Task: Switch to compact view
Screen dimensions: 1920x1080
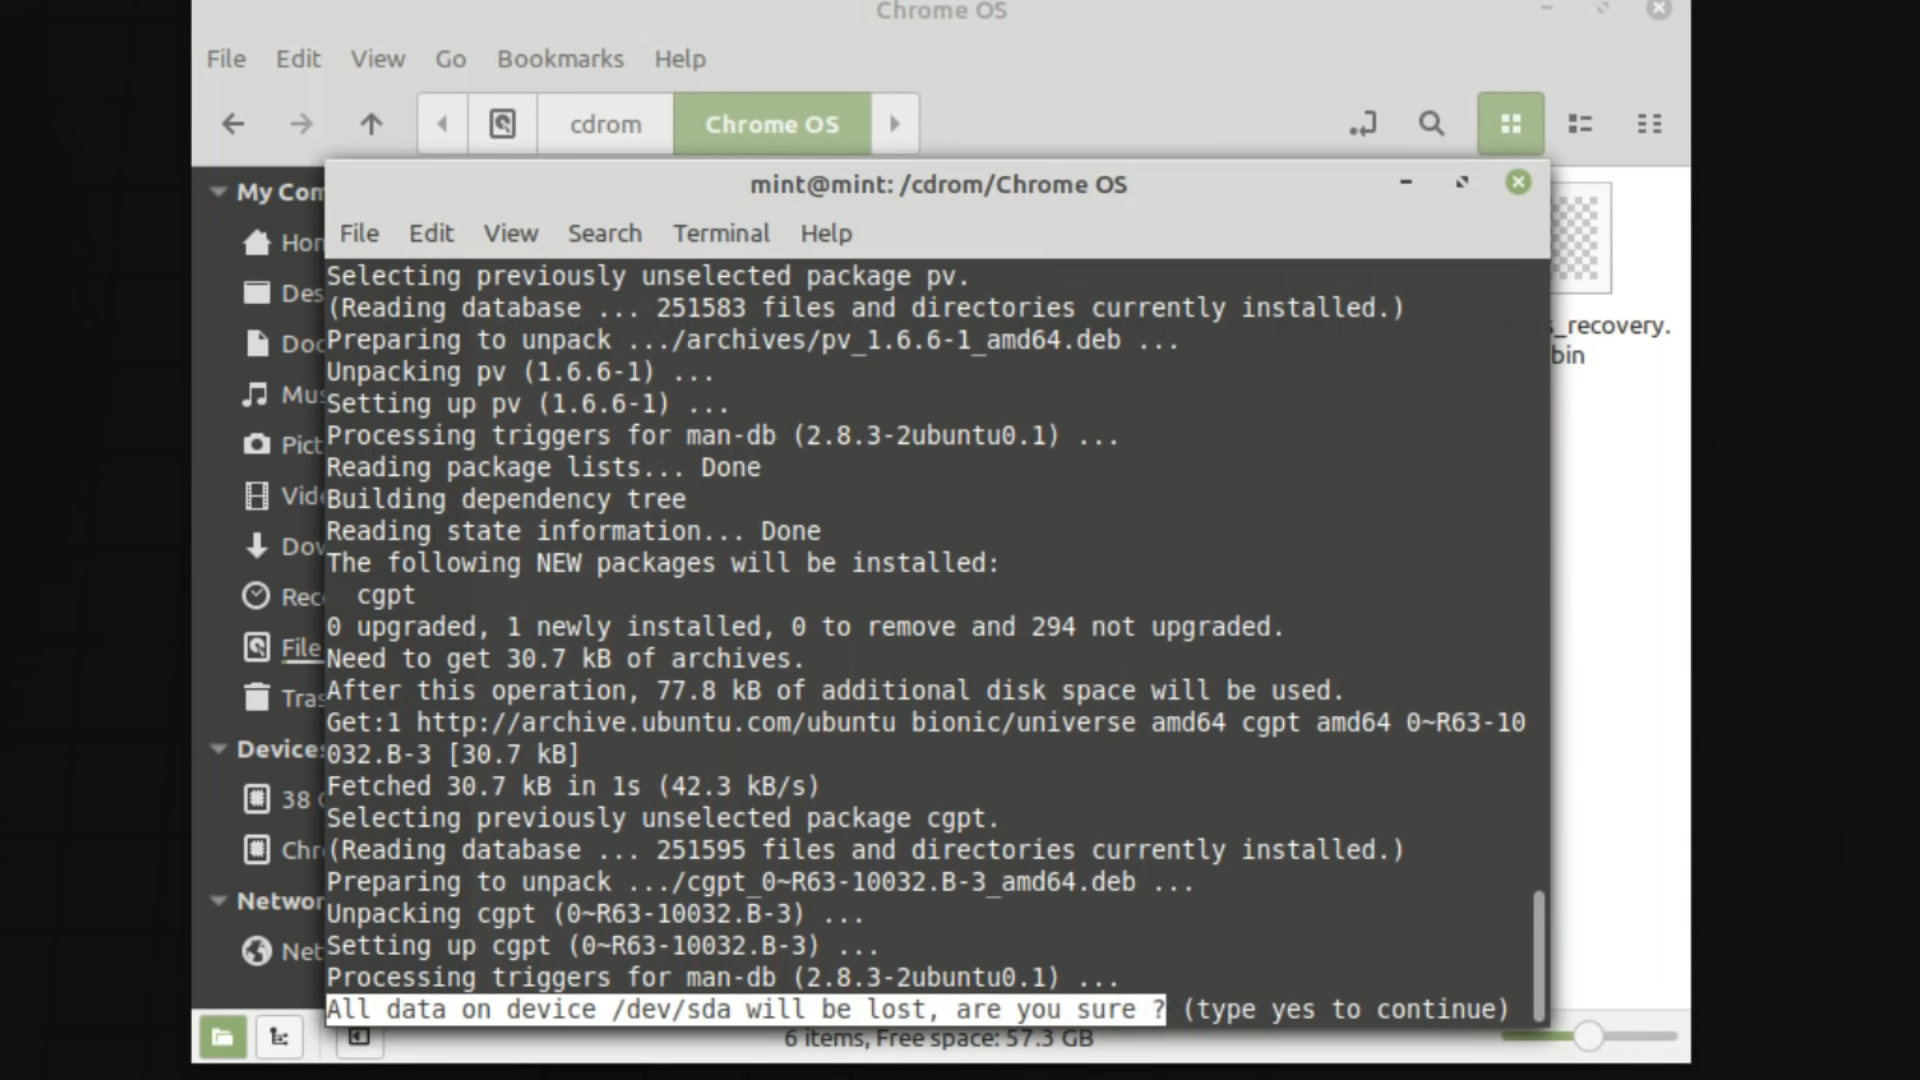Action: (1649, 124)
